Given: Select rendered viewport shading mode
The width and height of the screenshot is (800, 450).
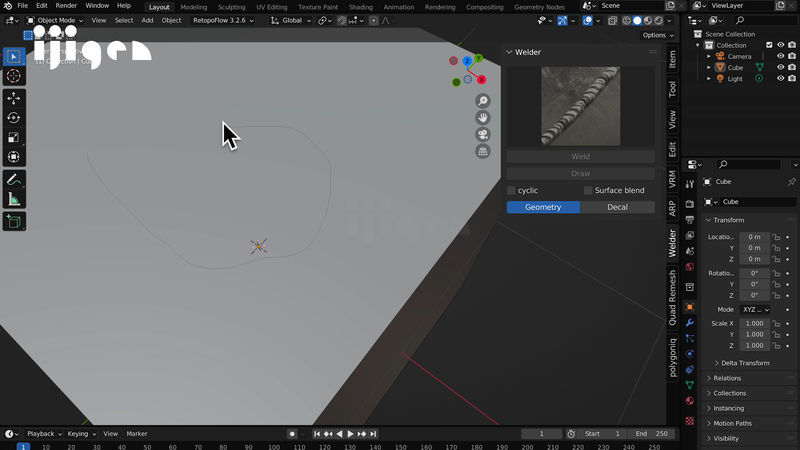Looking at the screenshot, I should click(659, 20).
